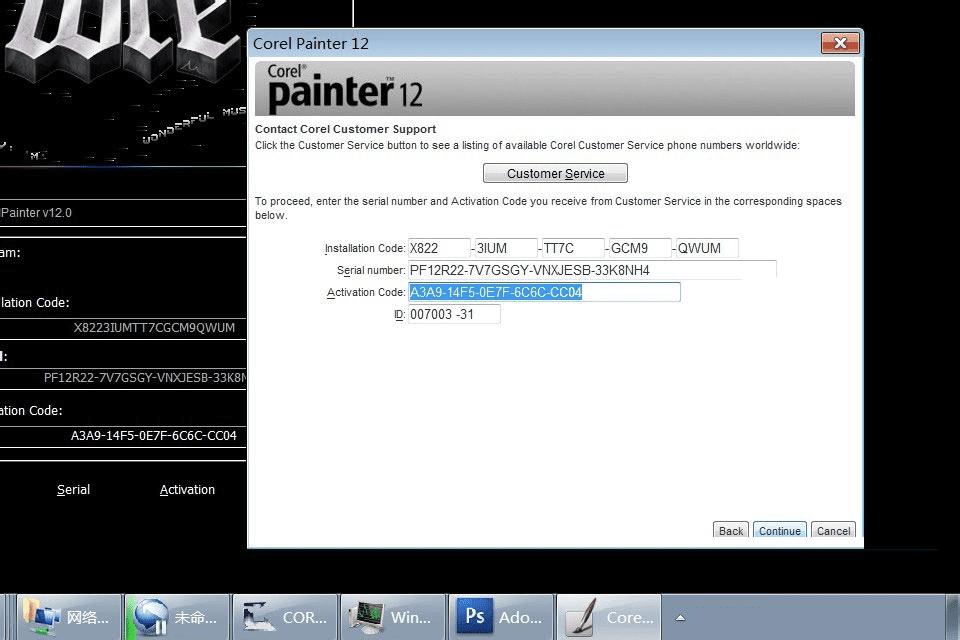Screen dimensions: 960x640
Task: Click the Corel Painter 12 logo banner
Action: click(x=555, y=88)
